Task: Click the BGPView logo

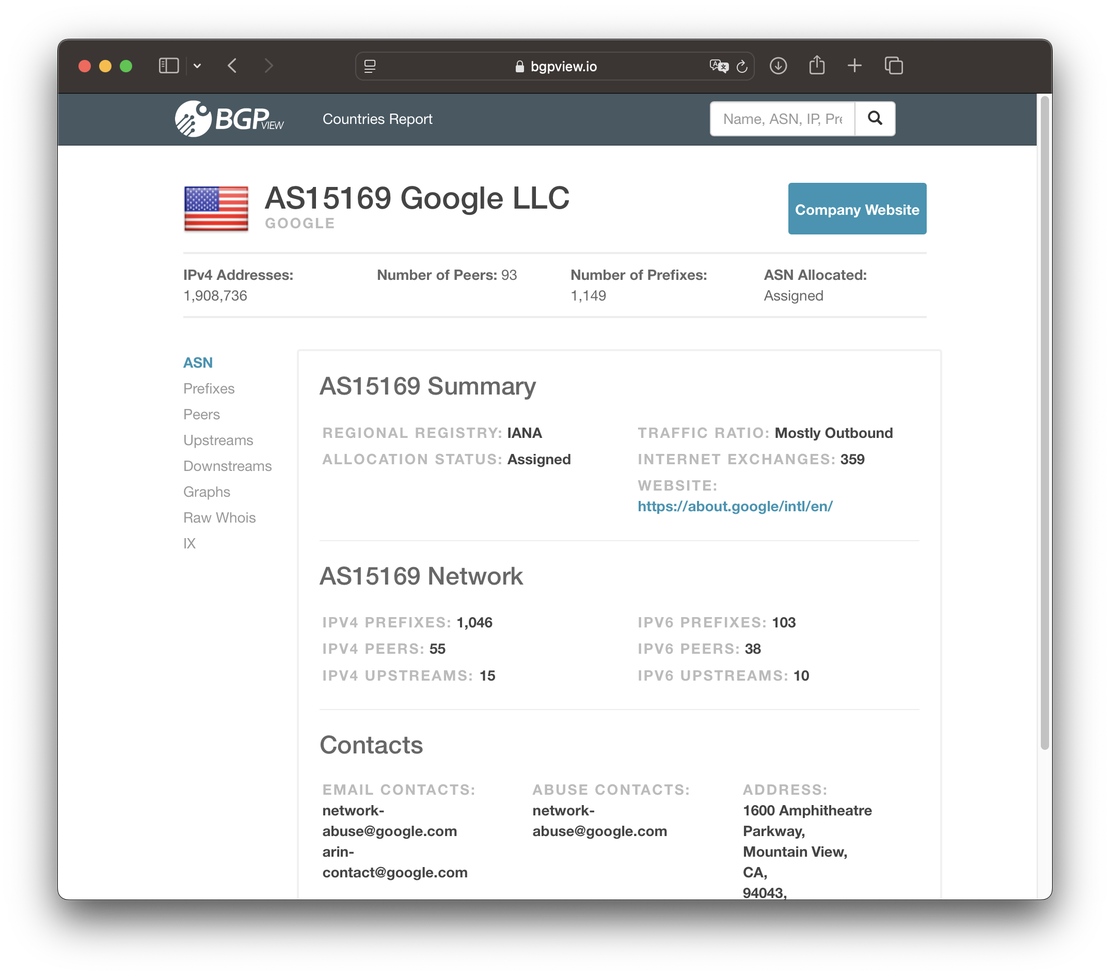Action: pyautogui.click(x=229, y=119)
